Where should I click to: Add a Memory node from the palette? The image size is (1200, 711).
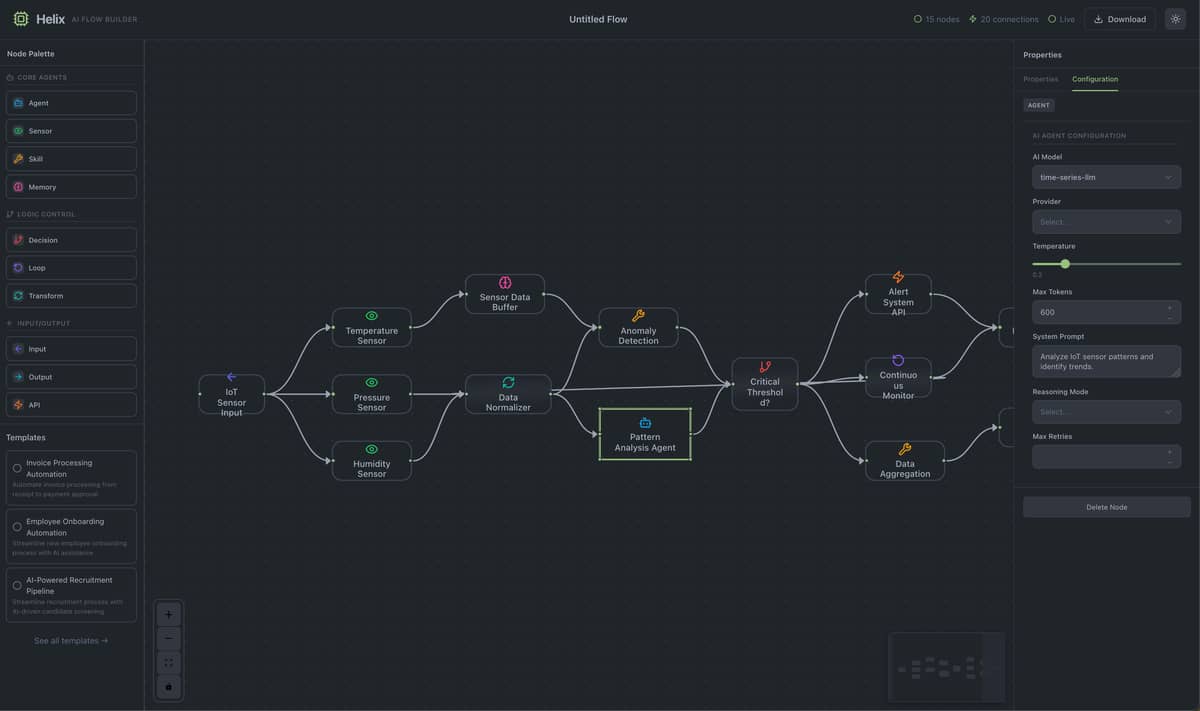(x=70, y=187)
